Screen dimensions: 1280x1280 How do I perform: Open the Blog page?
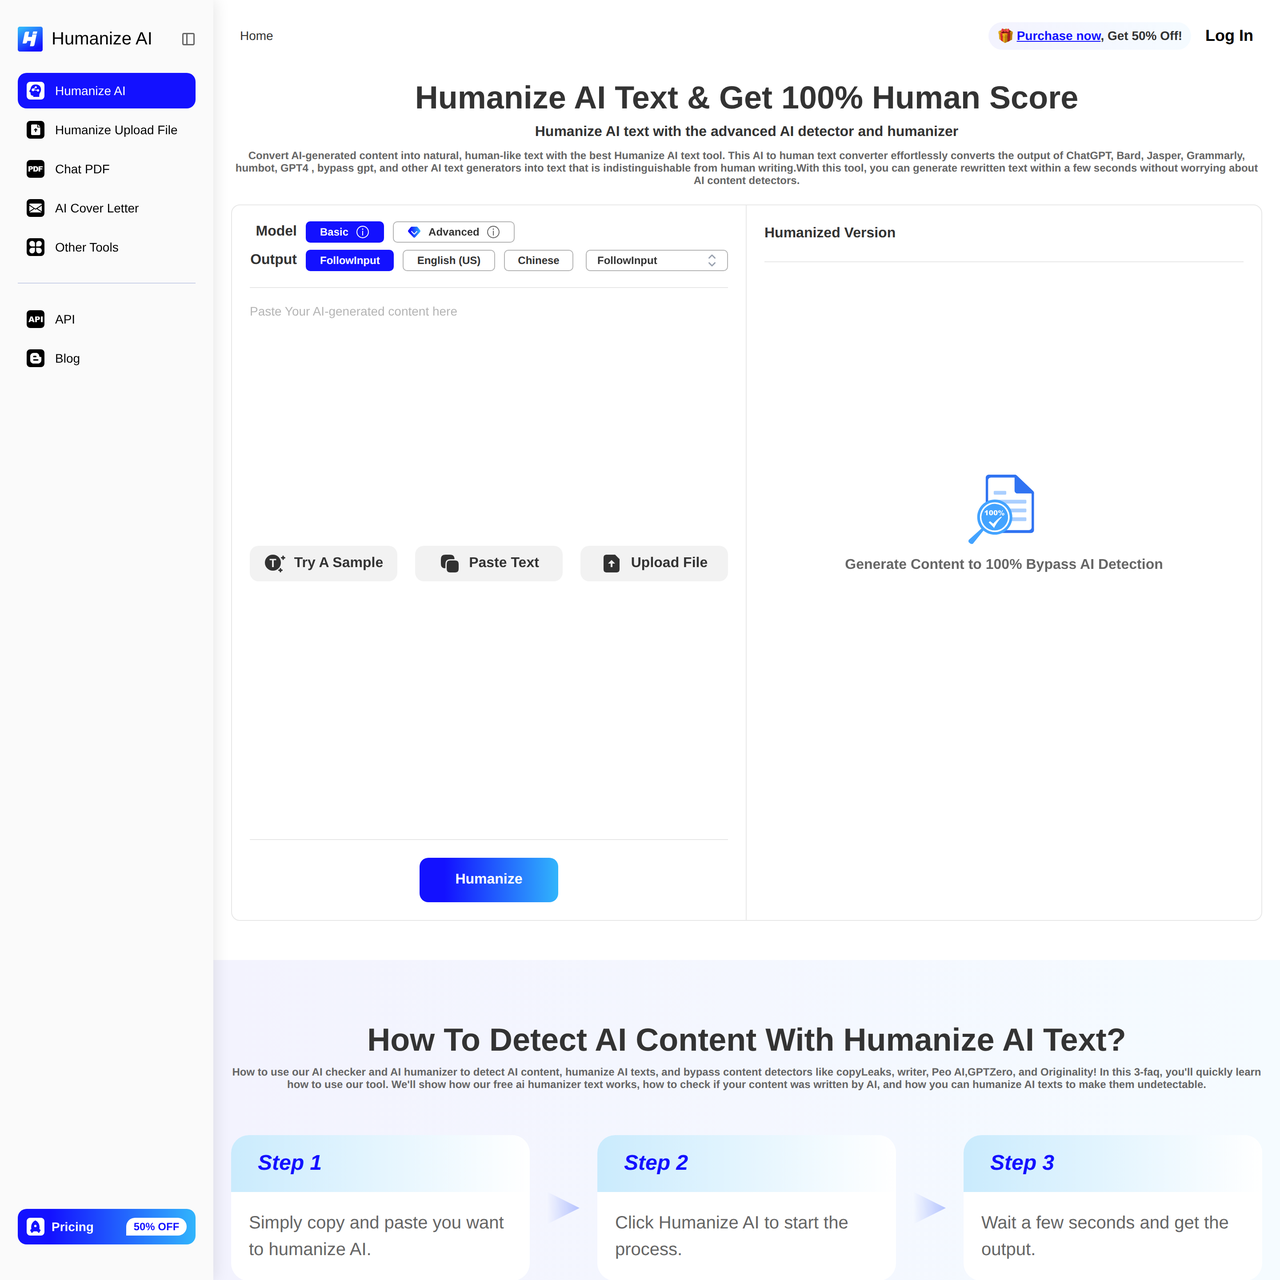[x=107, y=358]
